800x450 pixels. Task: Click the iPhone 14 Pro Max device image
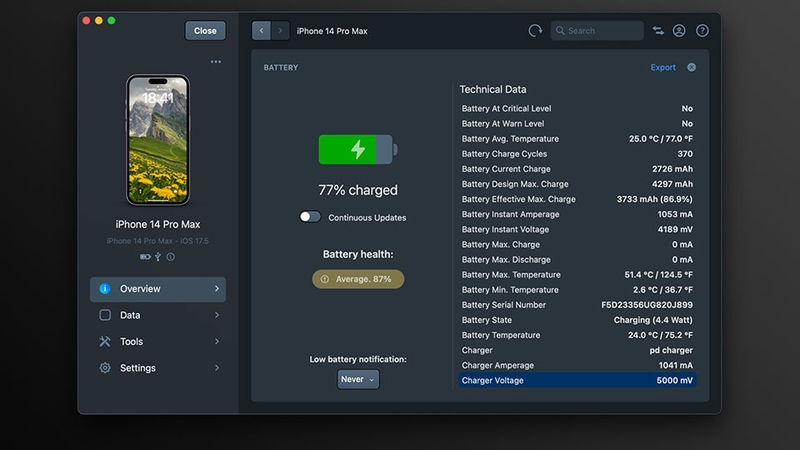(x=158, y=140)
